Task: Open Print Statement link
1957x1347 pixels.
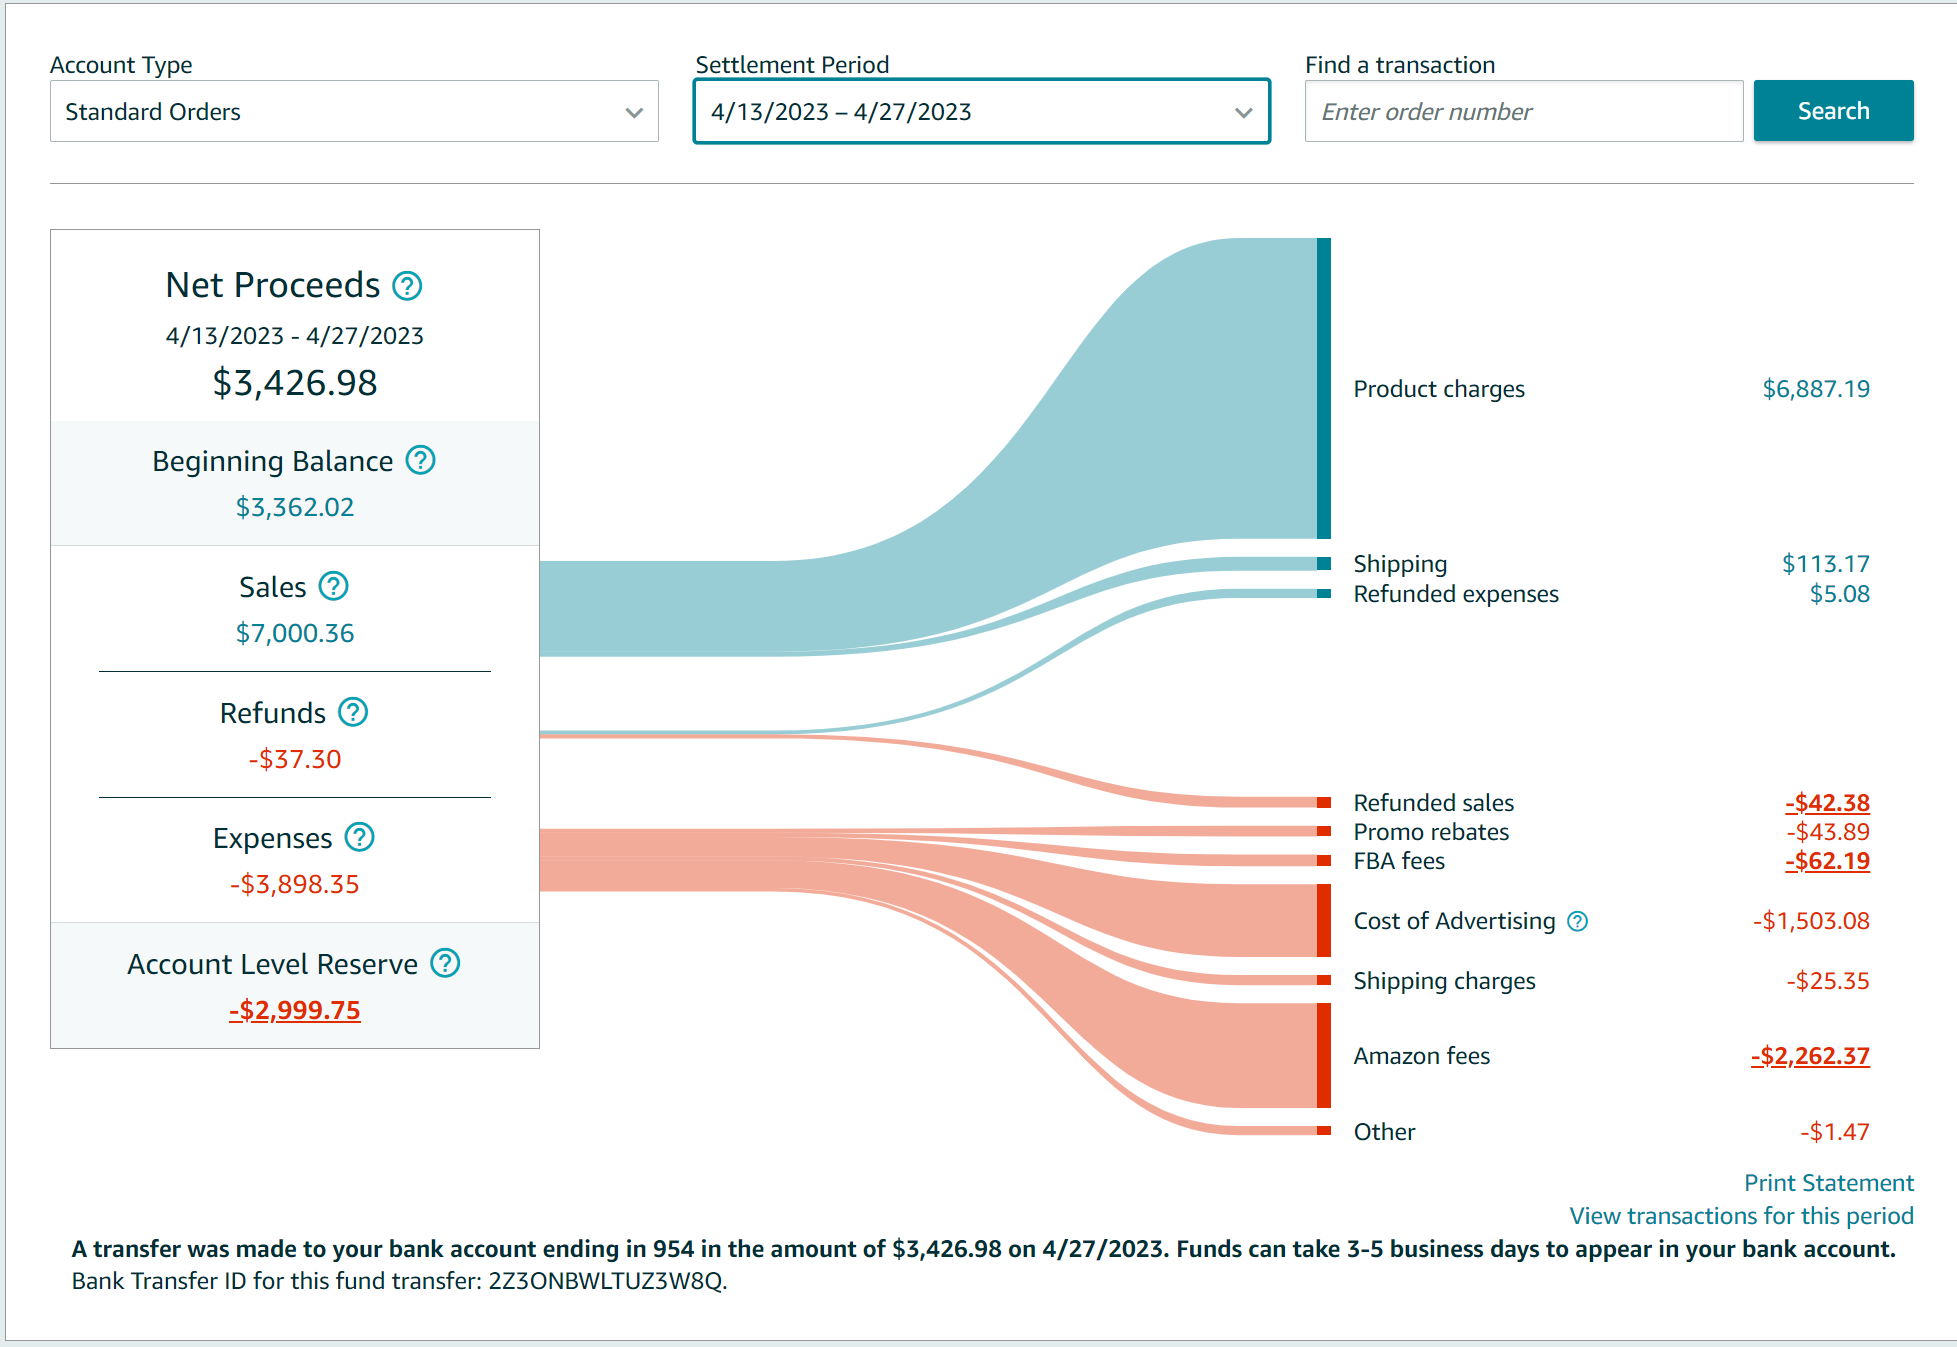Action: coord(1828,1183)
